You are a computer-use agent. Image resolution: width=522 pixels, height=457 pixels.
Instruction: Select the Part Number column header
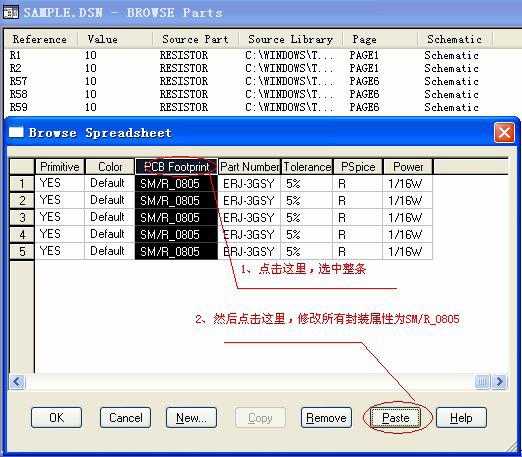click(249, 166)
